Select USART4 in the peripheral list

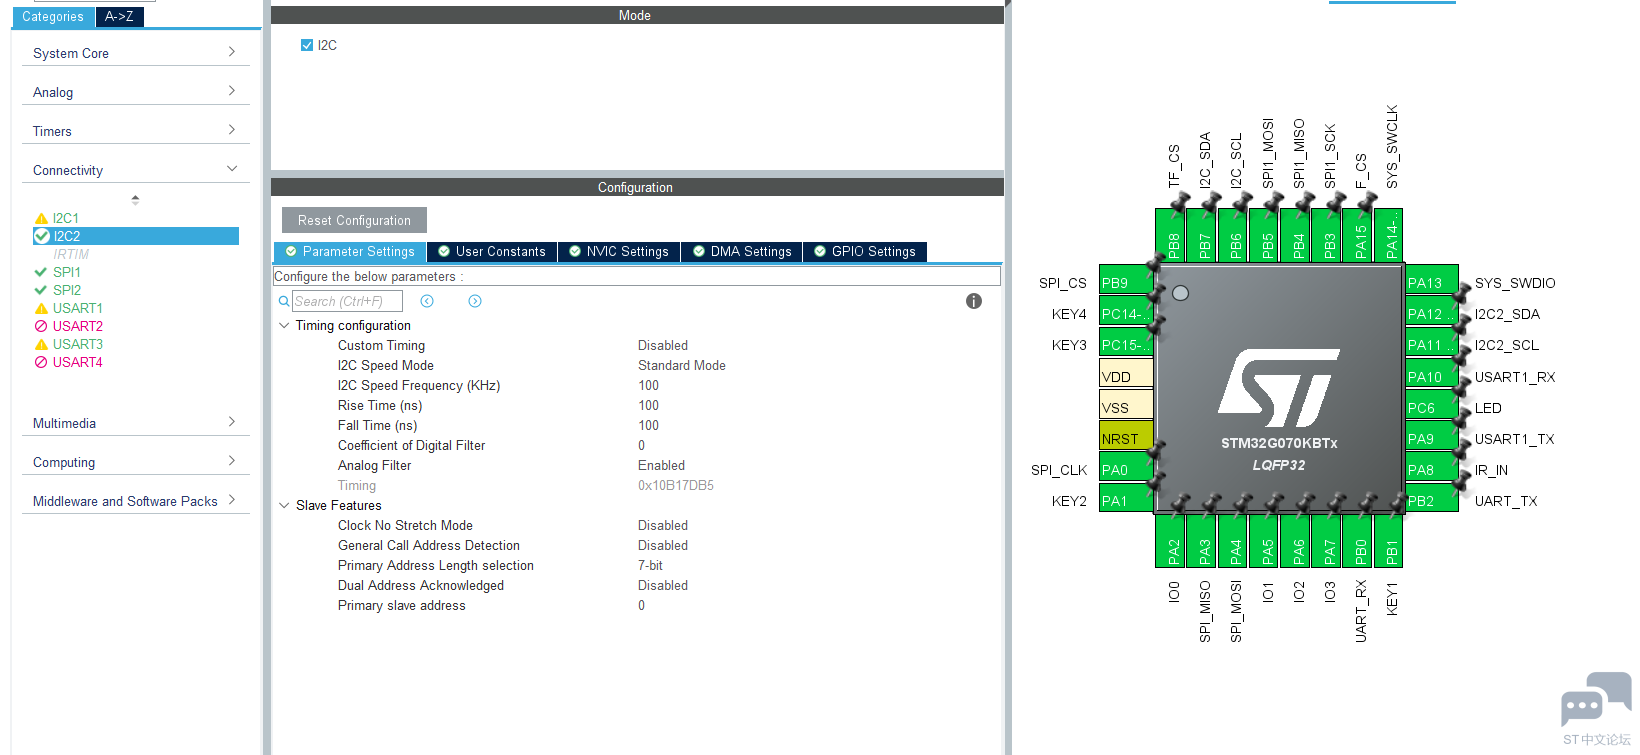[x=78, y=362]
